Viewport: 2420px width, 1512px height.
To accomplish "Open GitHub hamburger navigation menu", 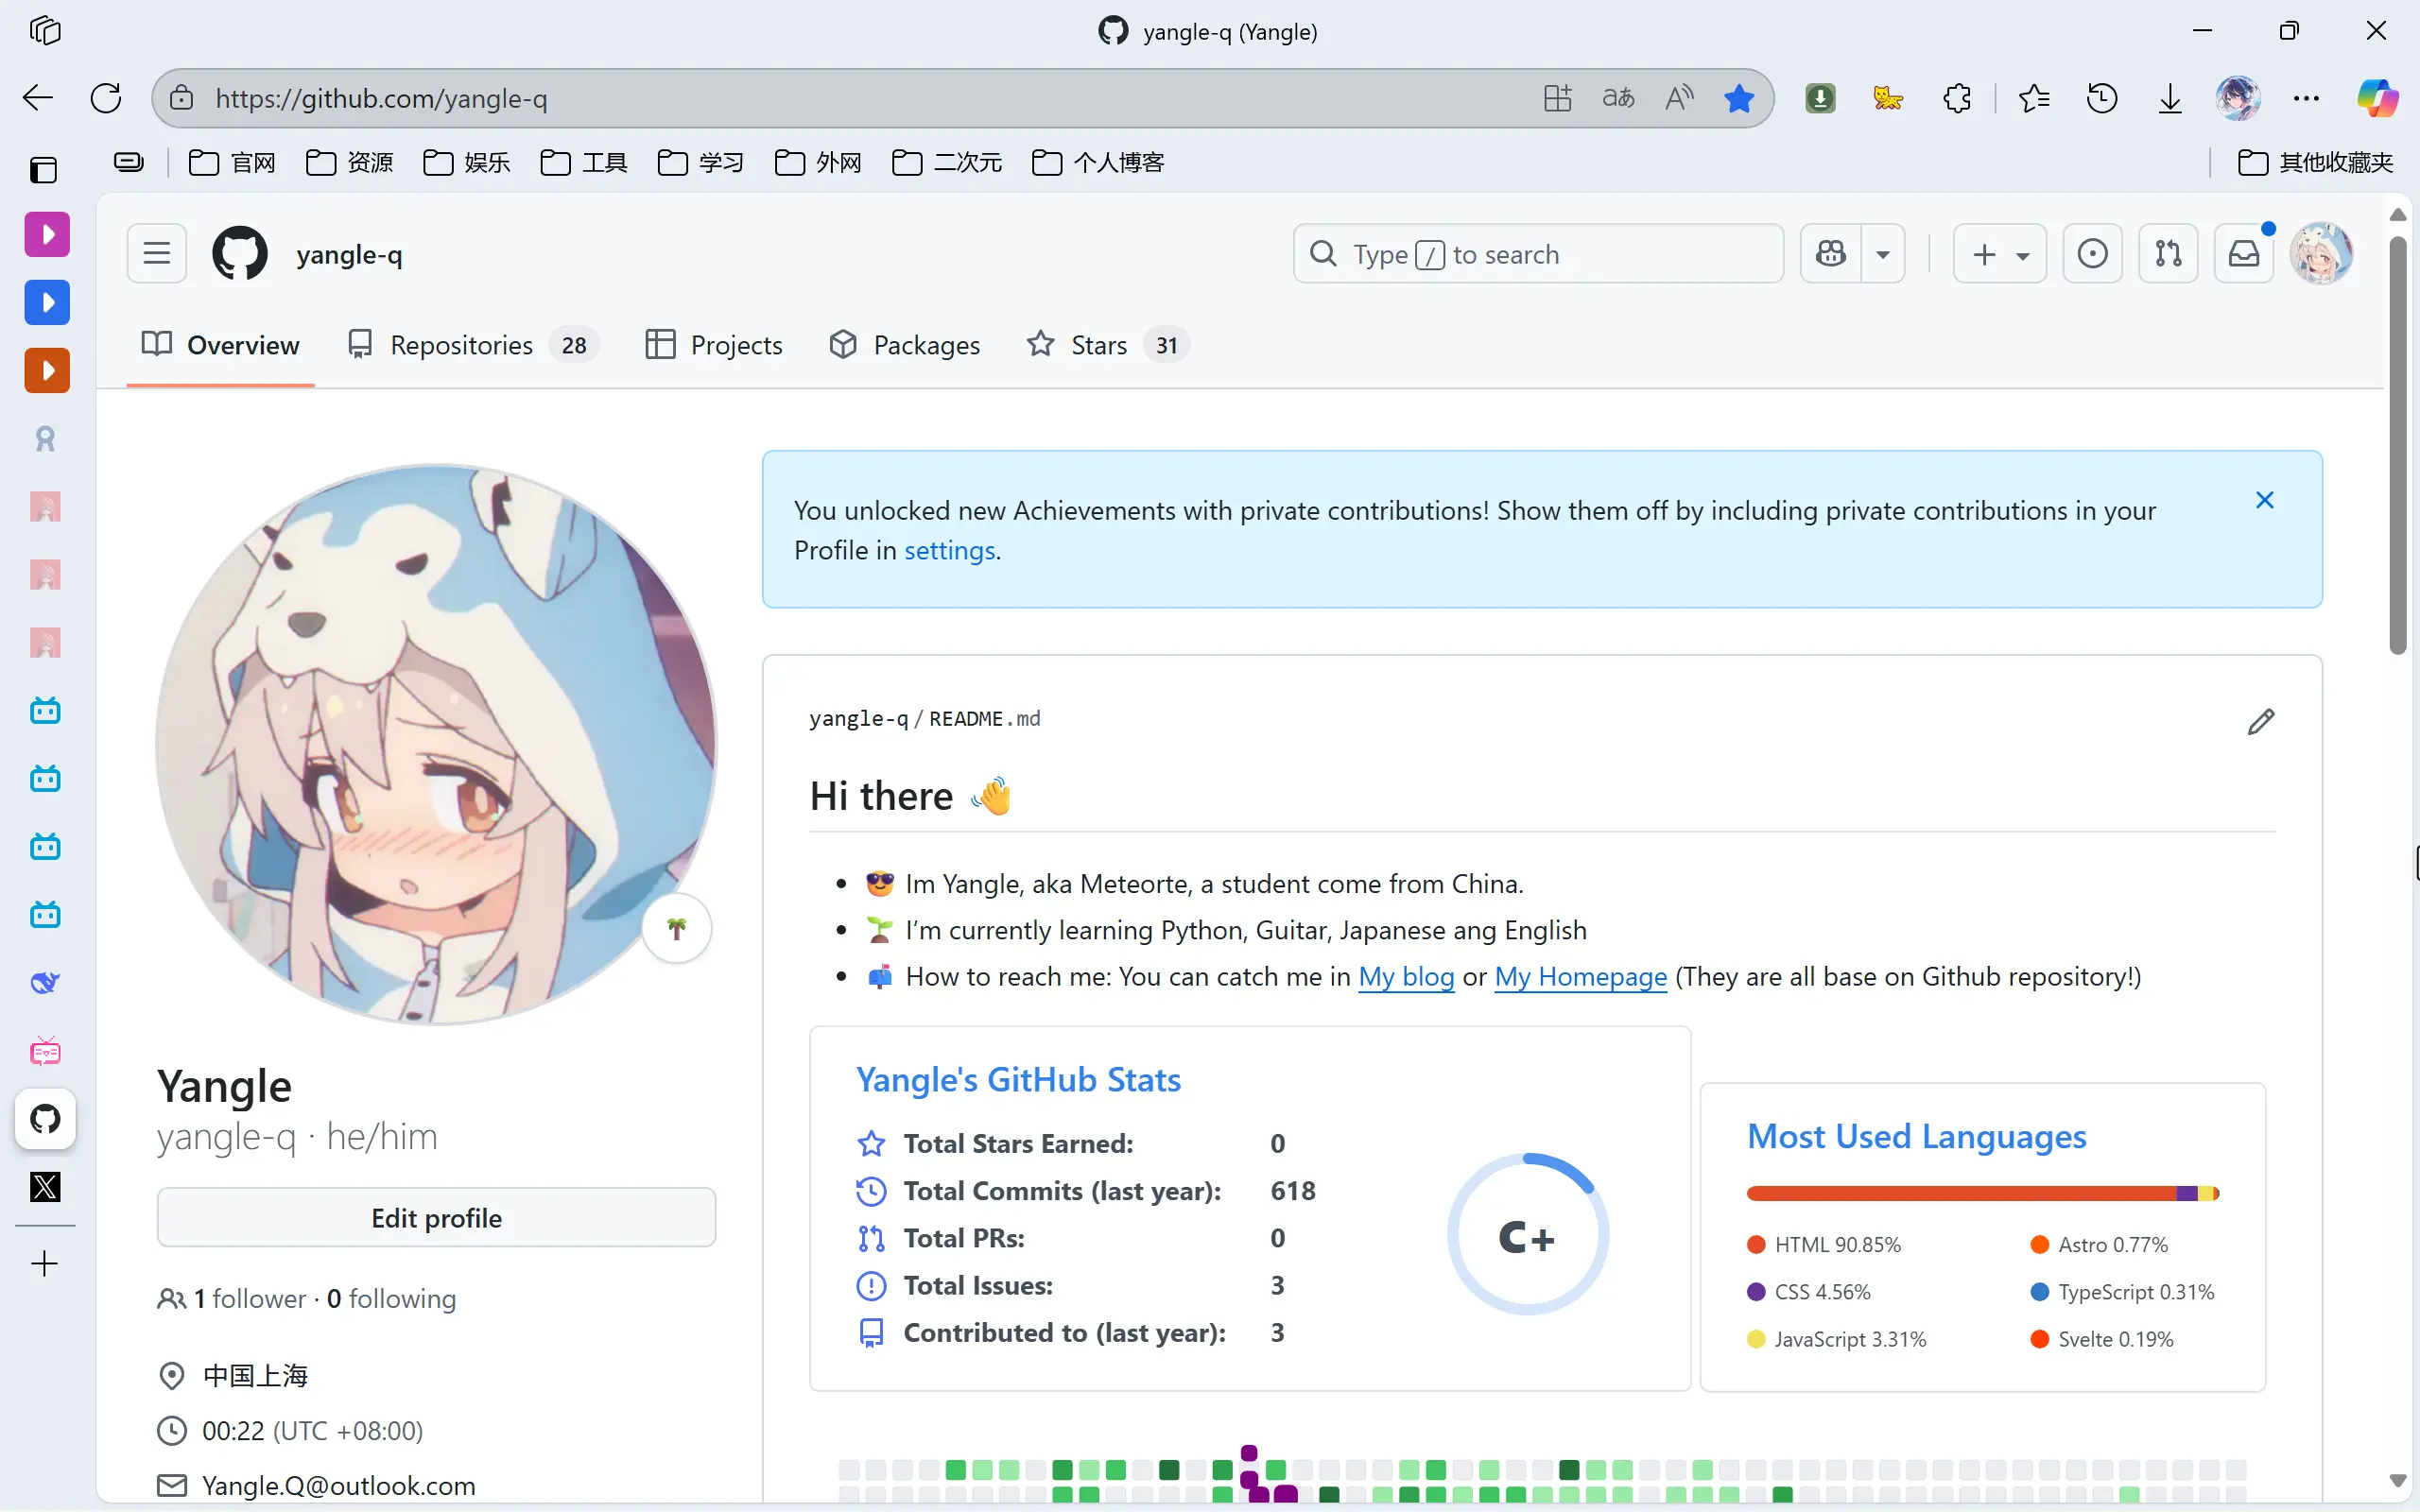I will (x=156, y=254).
